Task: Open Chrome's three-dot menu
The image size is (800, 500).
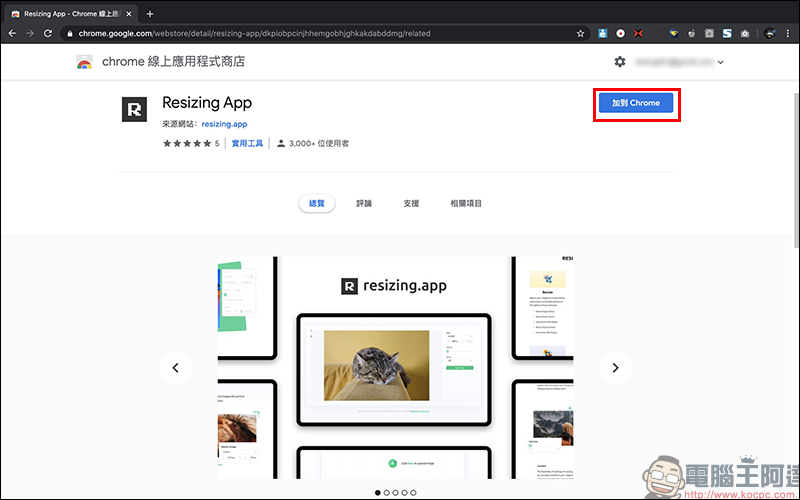Action: (788, 33)
